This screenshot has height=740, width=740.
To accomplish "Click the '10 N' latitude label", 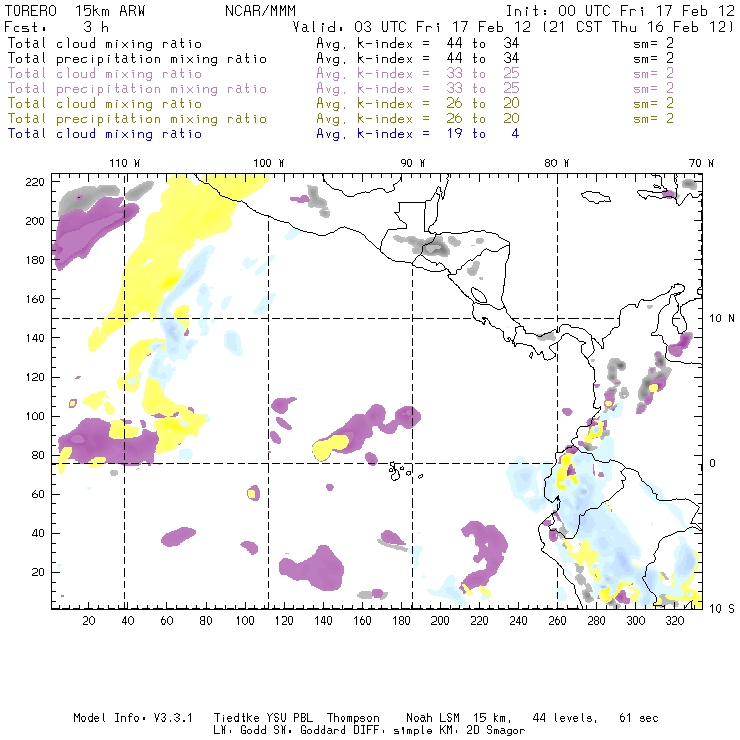I will click(722, 319).
